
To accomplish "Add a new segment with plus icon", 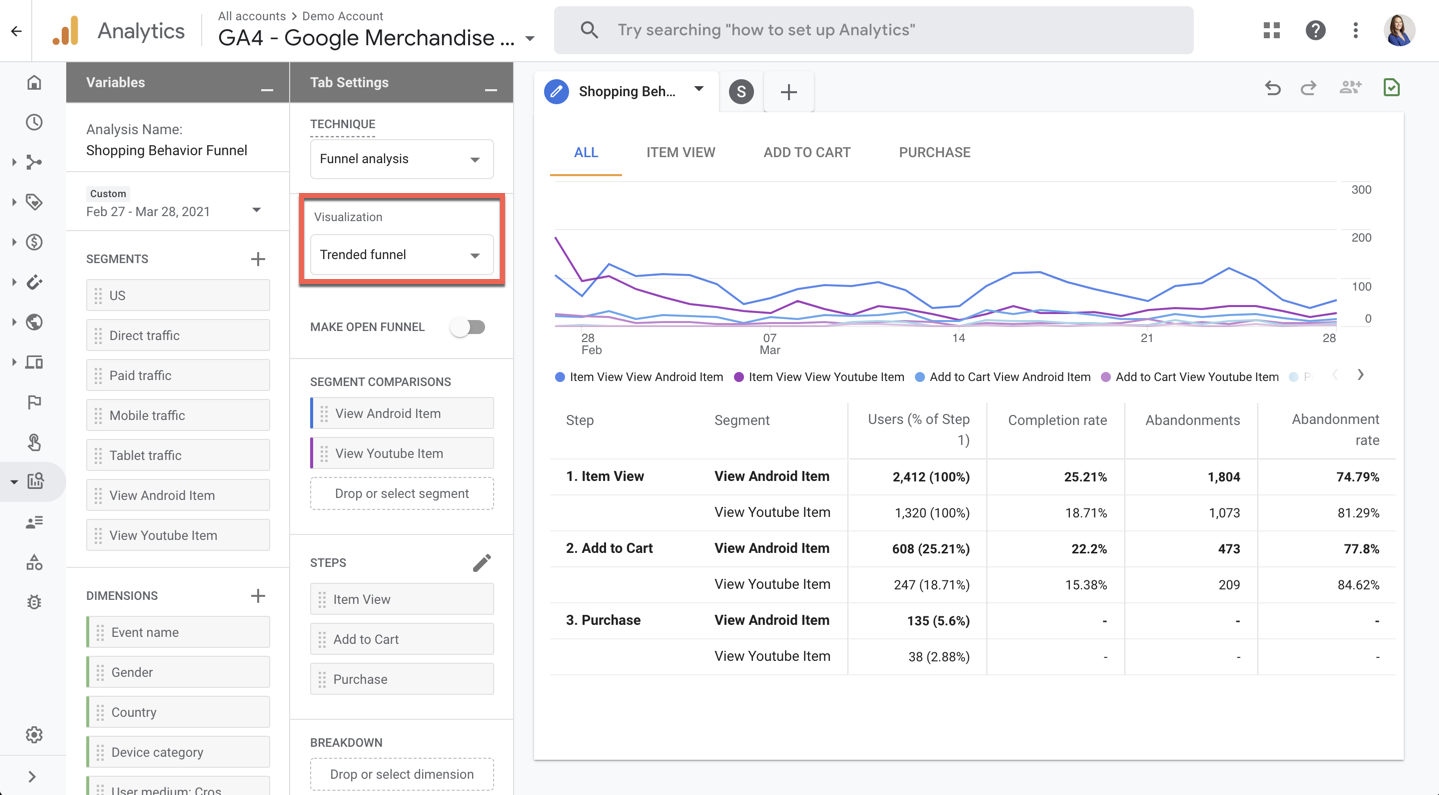I will coord(258,259).
